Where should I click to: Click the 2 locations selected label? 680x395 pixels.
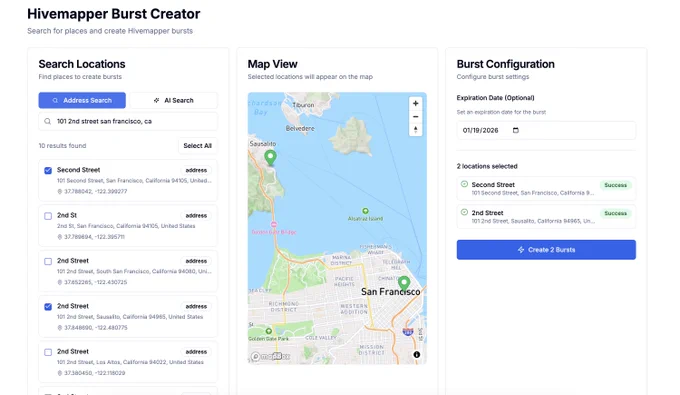point(487,166)
